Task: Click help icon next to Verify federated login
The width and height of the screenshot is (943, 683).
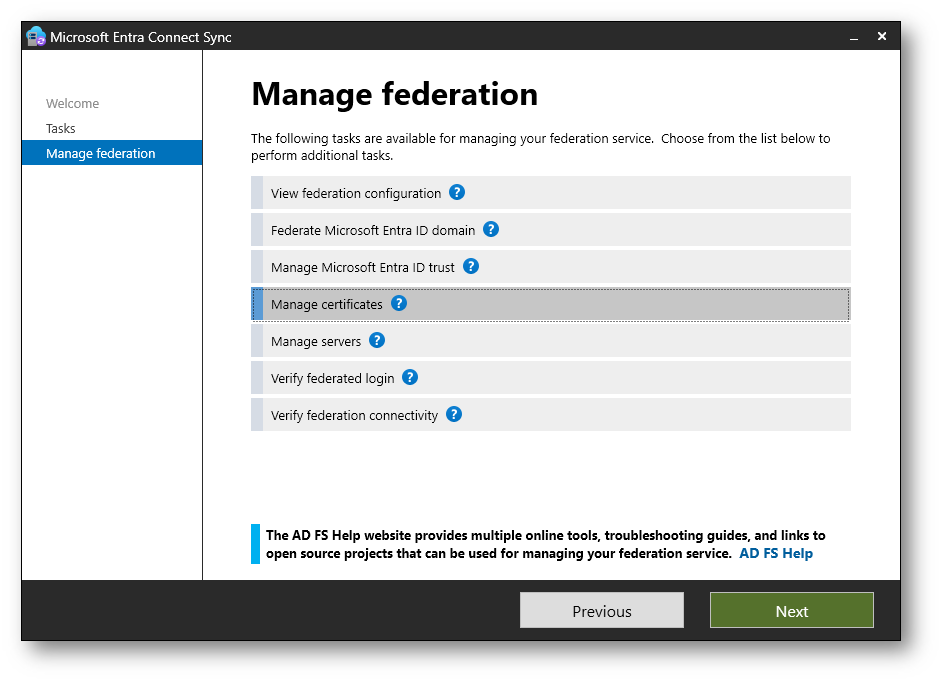Action: [x=410, y=377]
